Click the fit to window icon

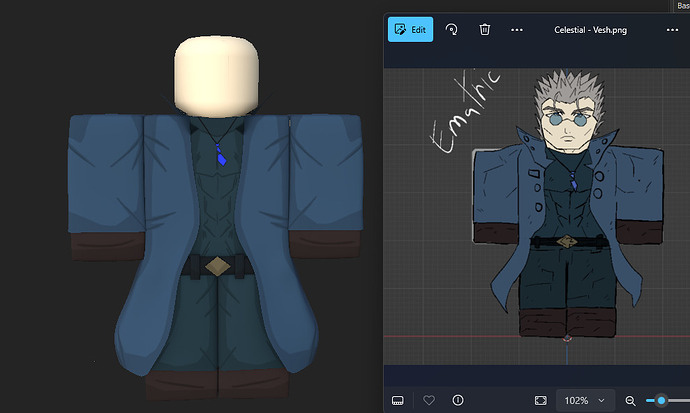tap(540, 400)
